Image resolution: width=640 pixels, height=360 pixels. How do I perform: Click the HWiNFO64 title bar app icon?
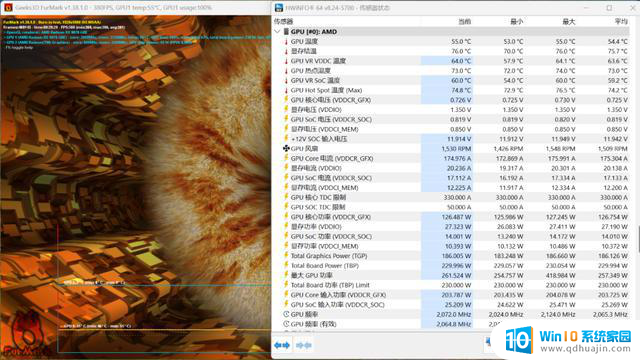click(279, 7)
